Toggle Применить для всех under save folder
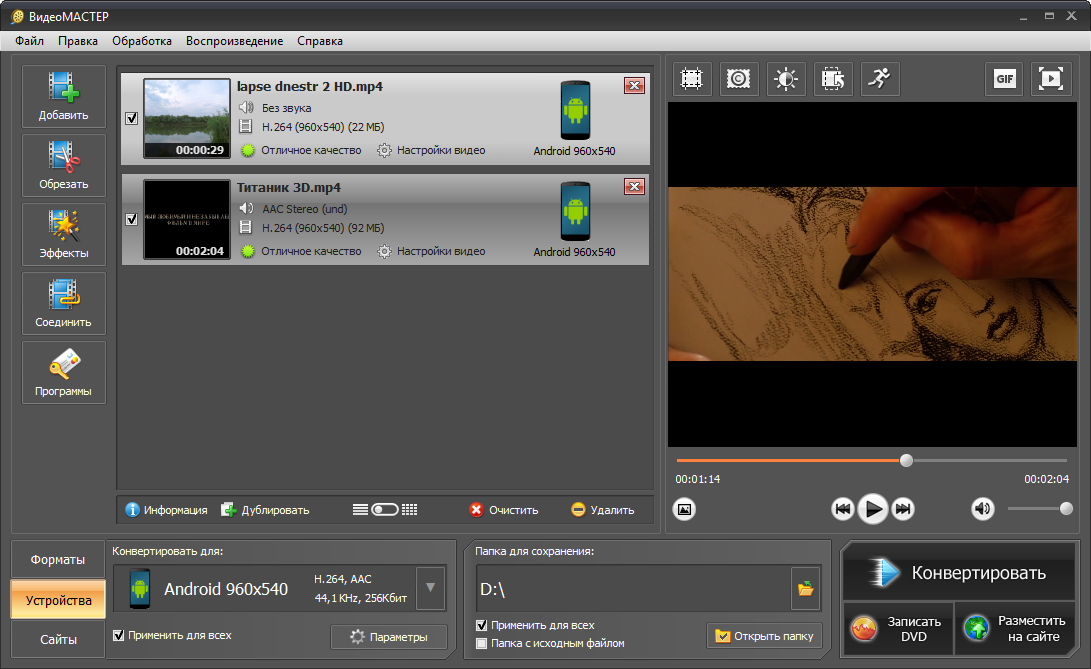The width and height of the screenshot is (1091, 669). [481, 625]
